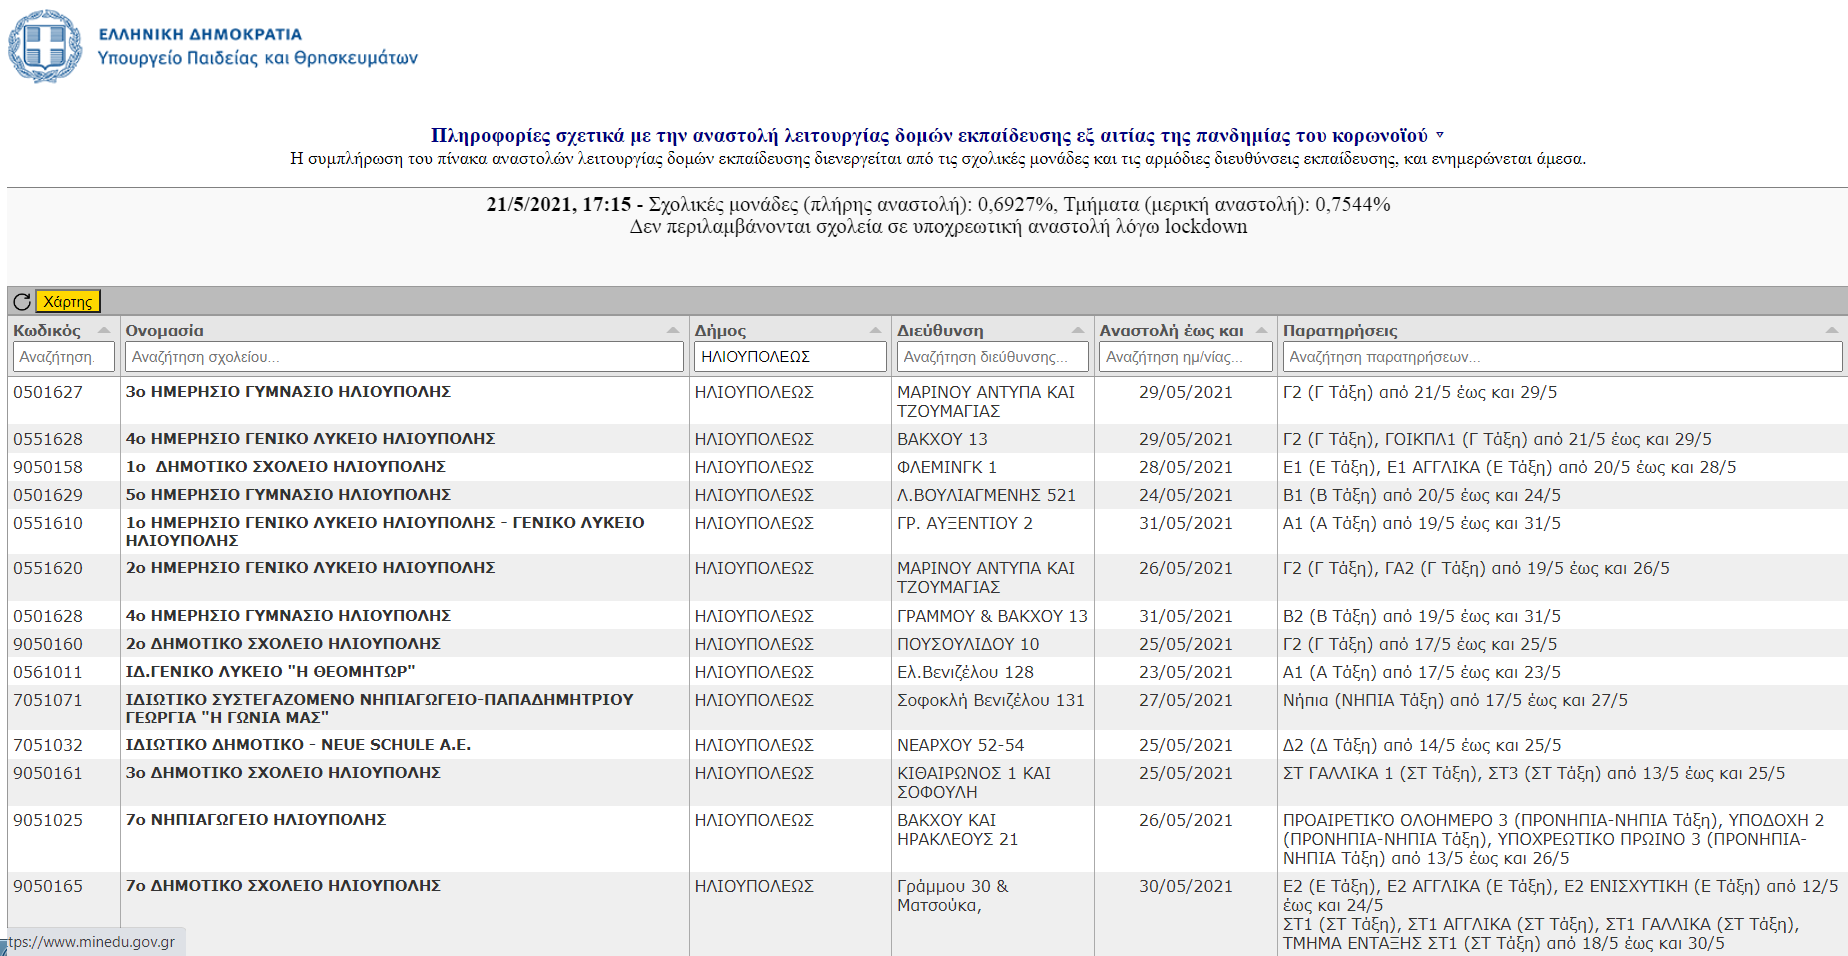Expand the small arrow next to page title

[x=1440, y=135]
